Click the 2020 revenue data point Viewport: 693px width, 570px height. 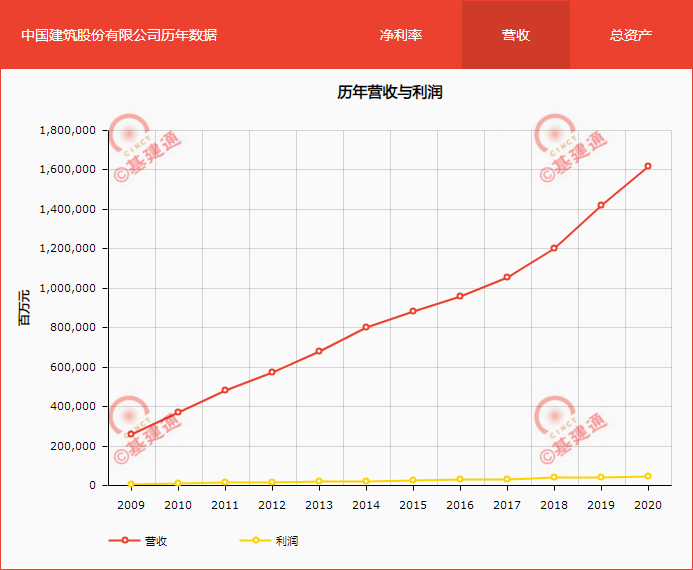(x=648, y=166)
